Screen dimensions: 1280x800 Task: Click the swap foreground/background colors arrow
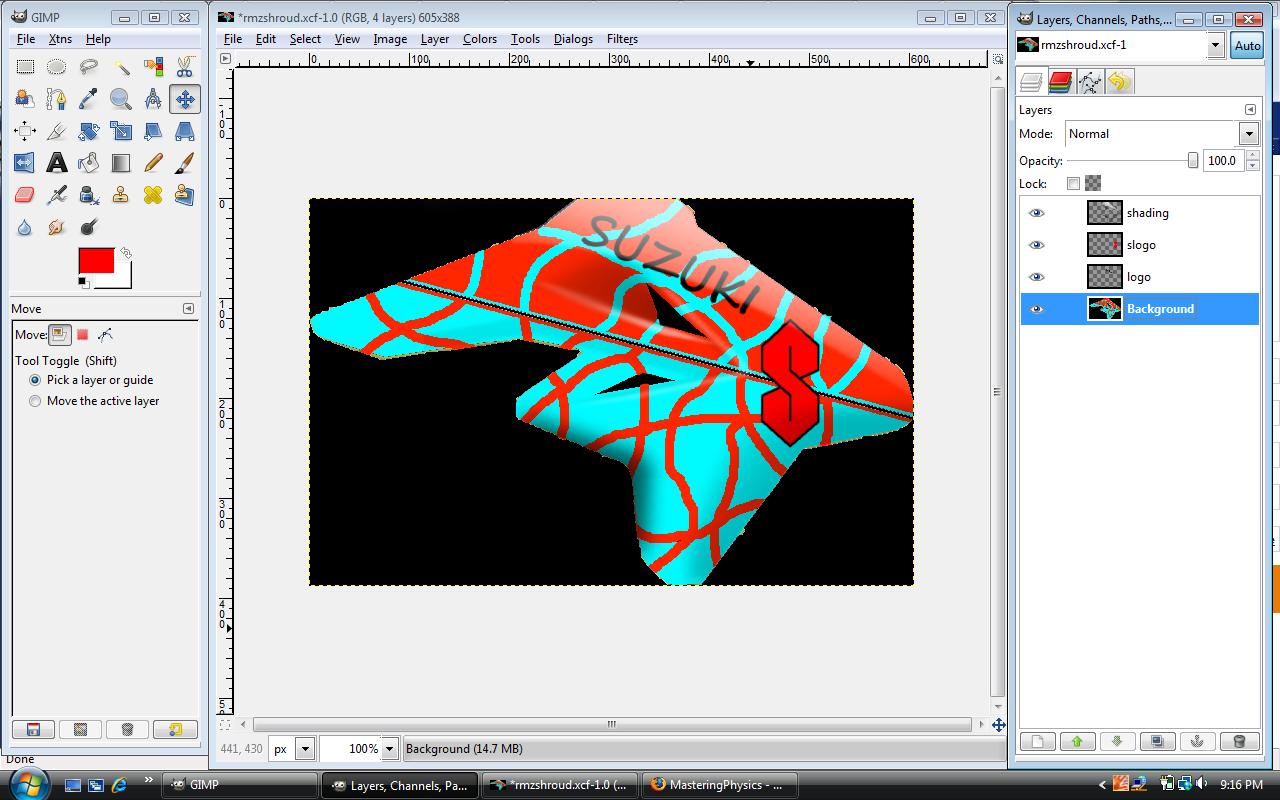coord(126,252)
